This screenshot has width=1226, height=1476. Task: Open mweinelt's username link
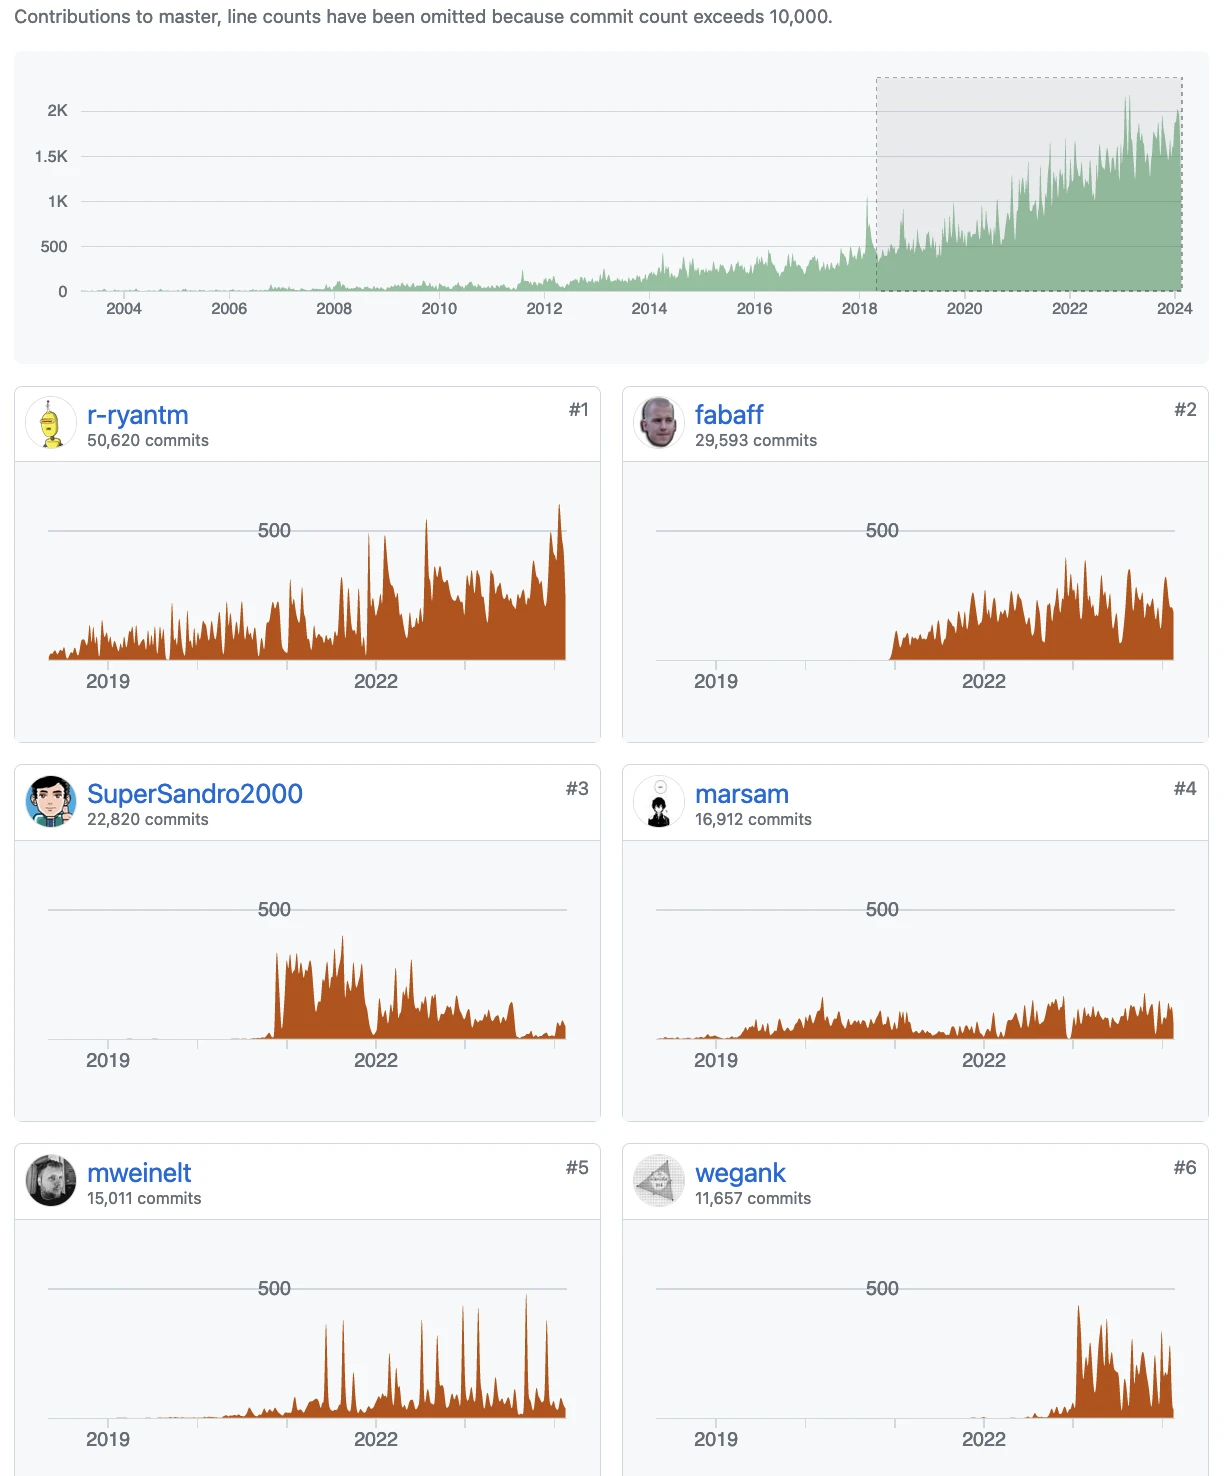point(139,1173)
